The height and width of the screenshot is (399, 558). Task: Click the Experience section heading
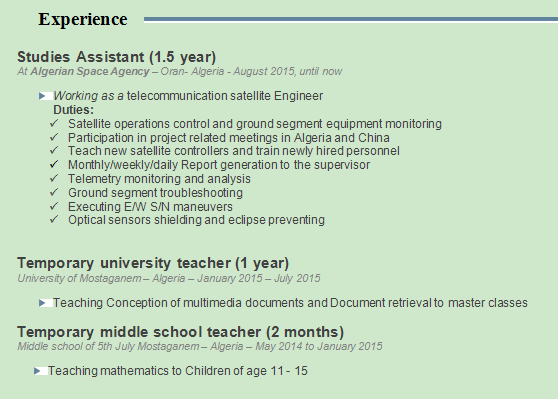83,20
